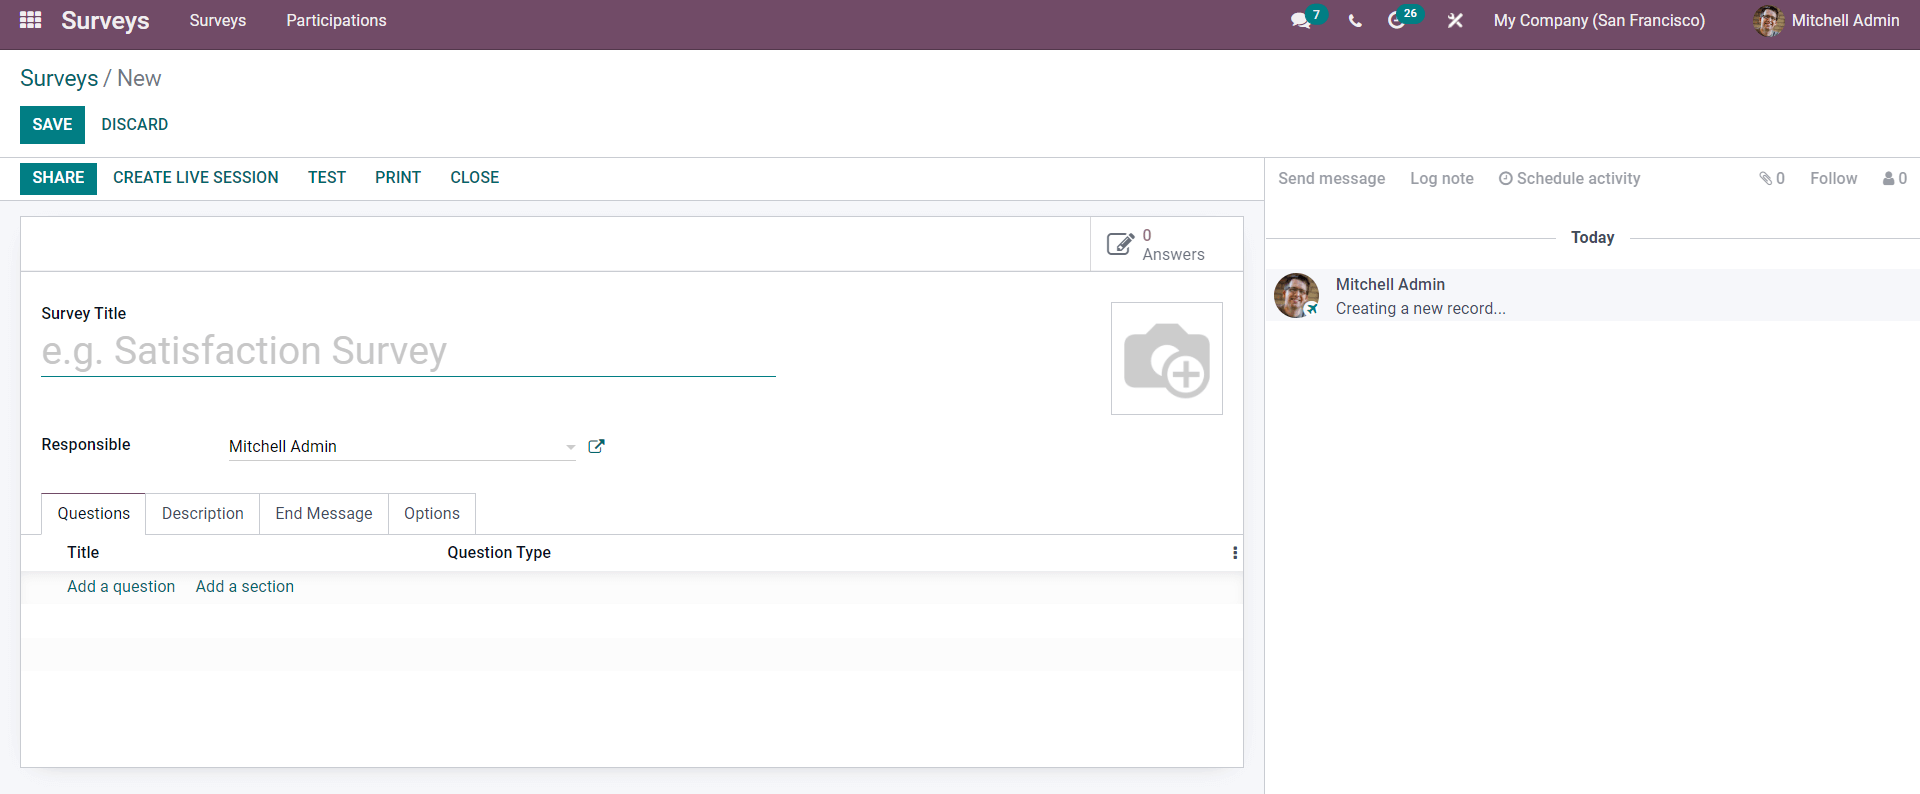Open Send message in chatter
Image resolution: width=1920 pixels, height=794 pixels.
[1331, 178]
